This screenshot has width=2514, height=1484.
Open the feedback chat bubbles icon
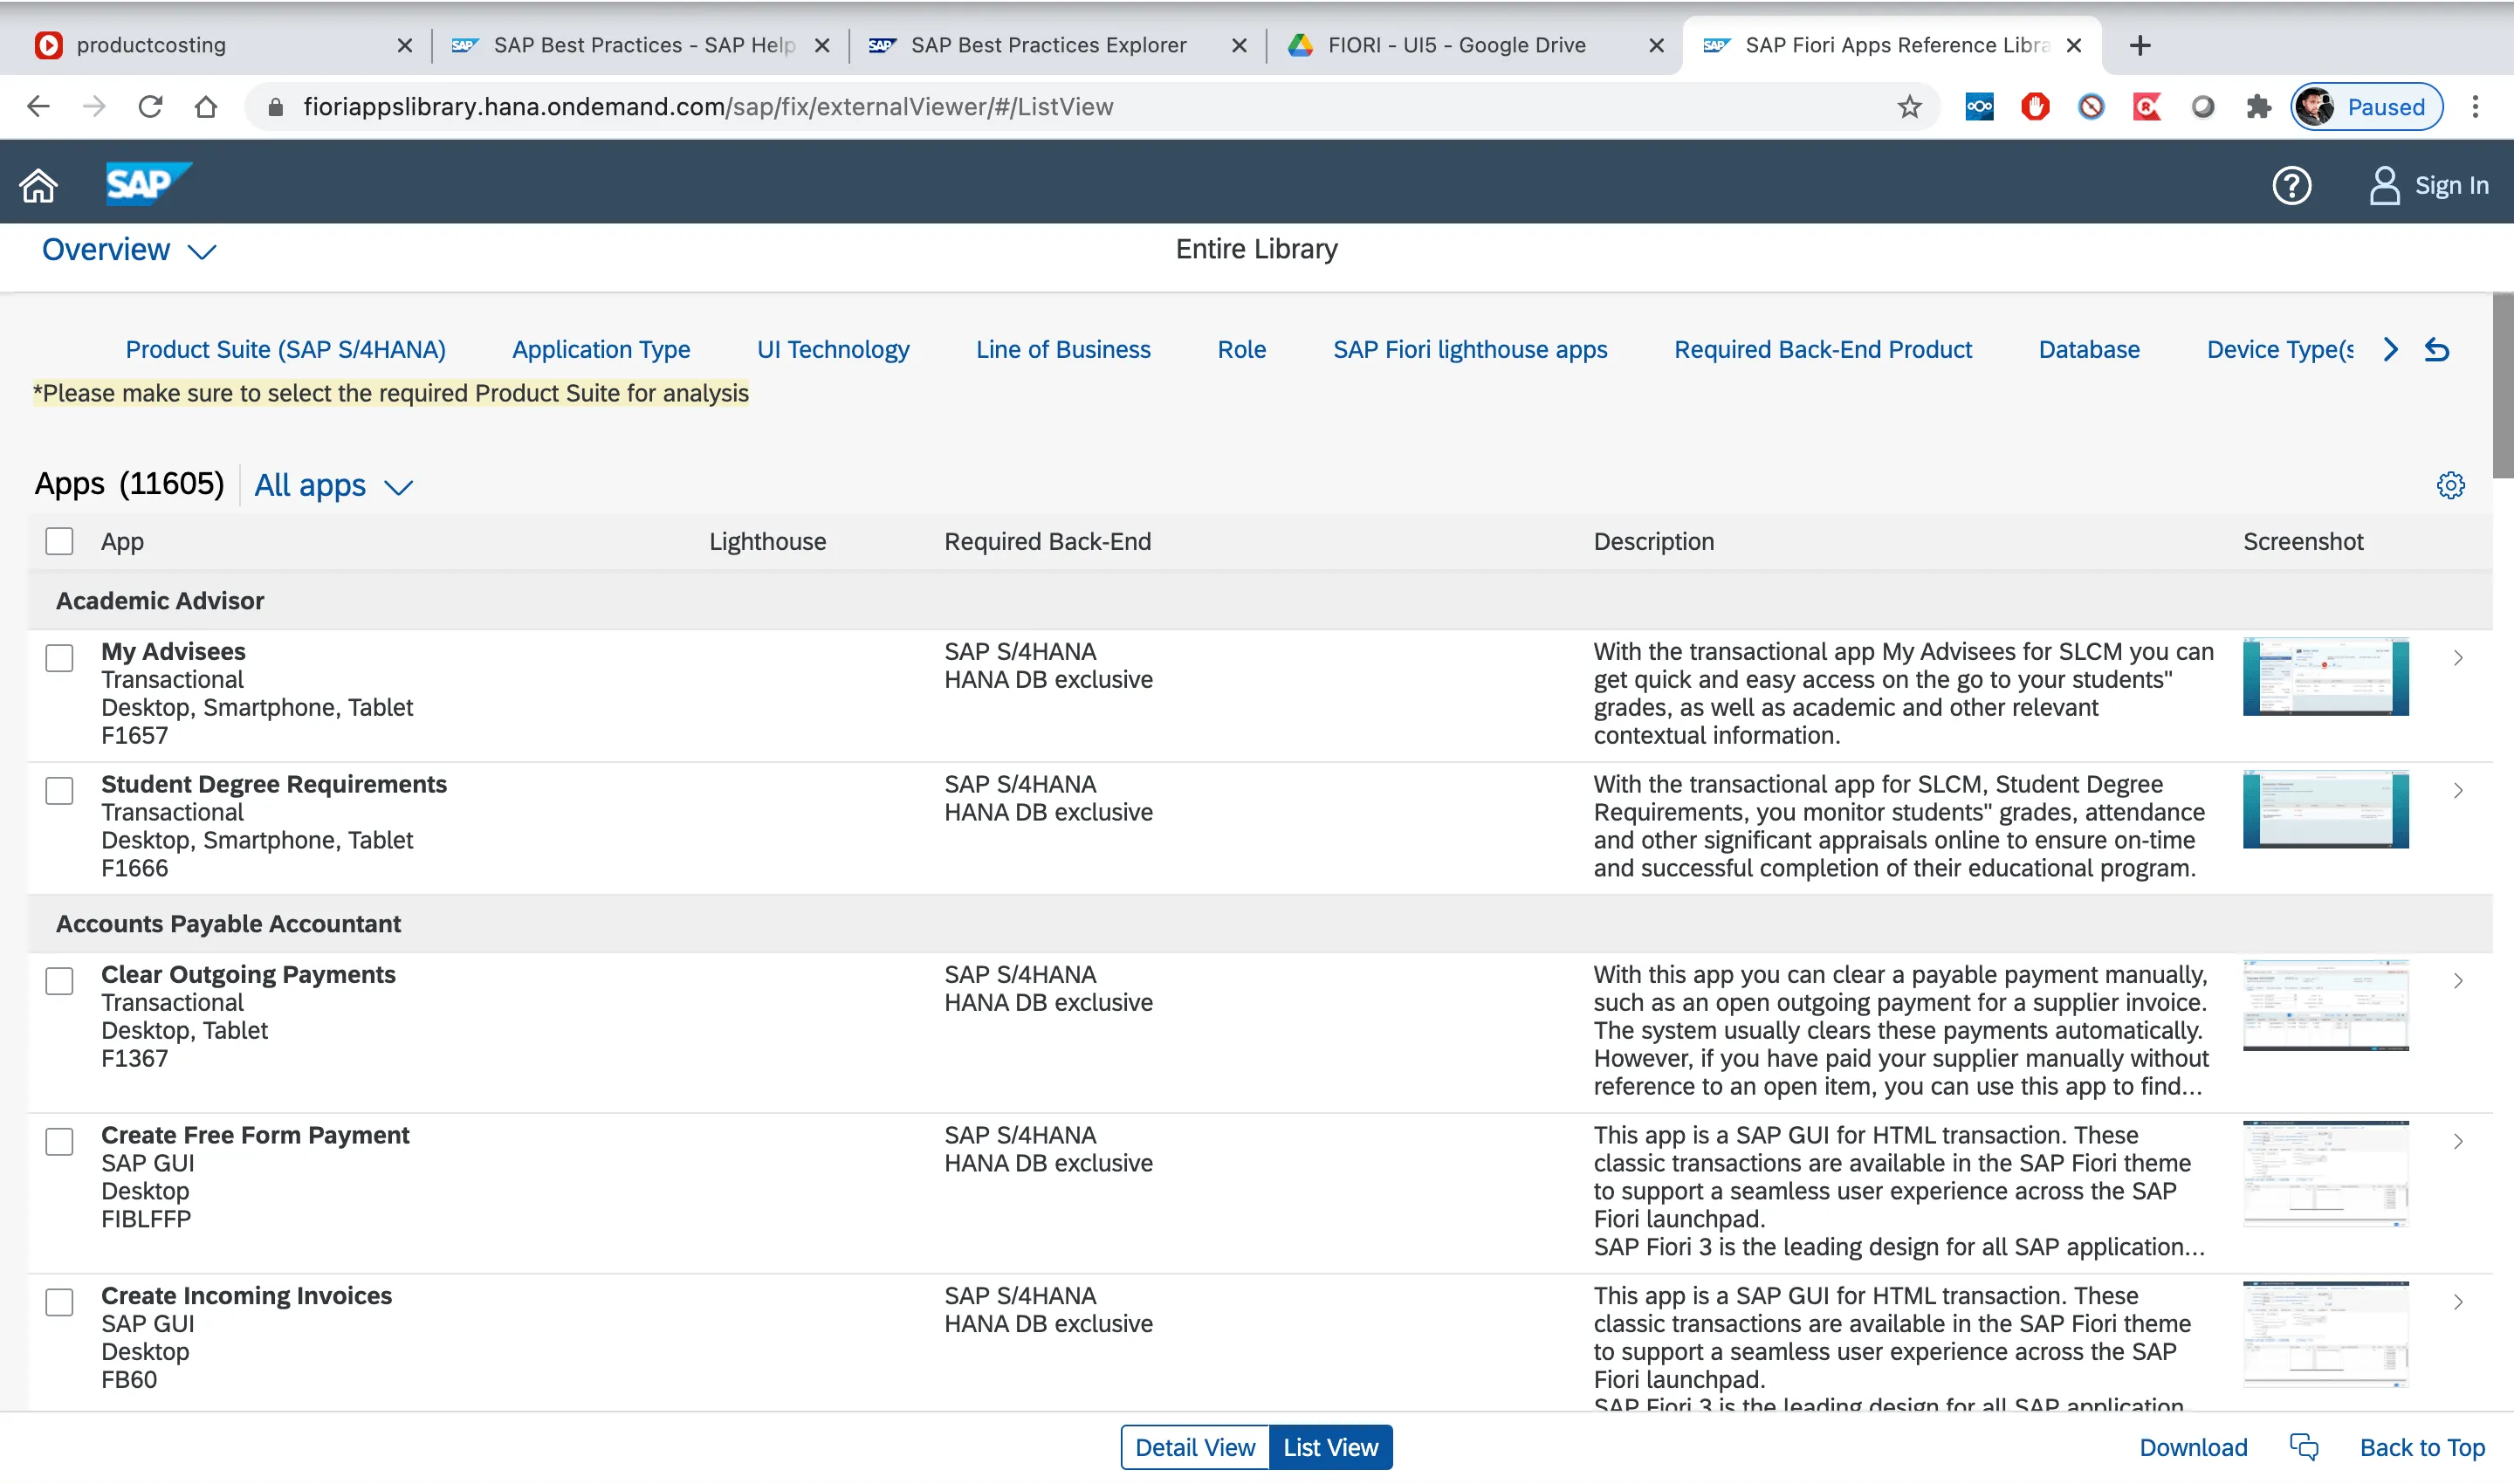pyautogui.click(x=2304, y=1446)
